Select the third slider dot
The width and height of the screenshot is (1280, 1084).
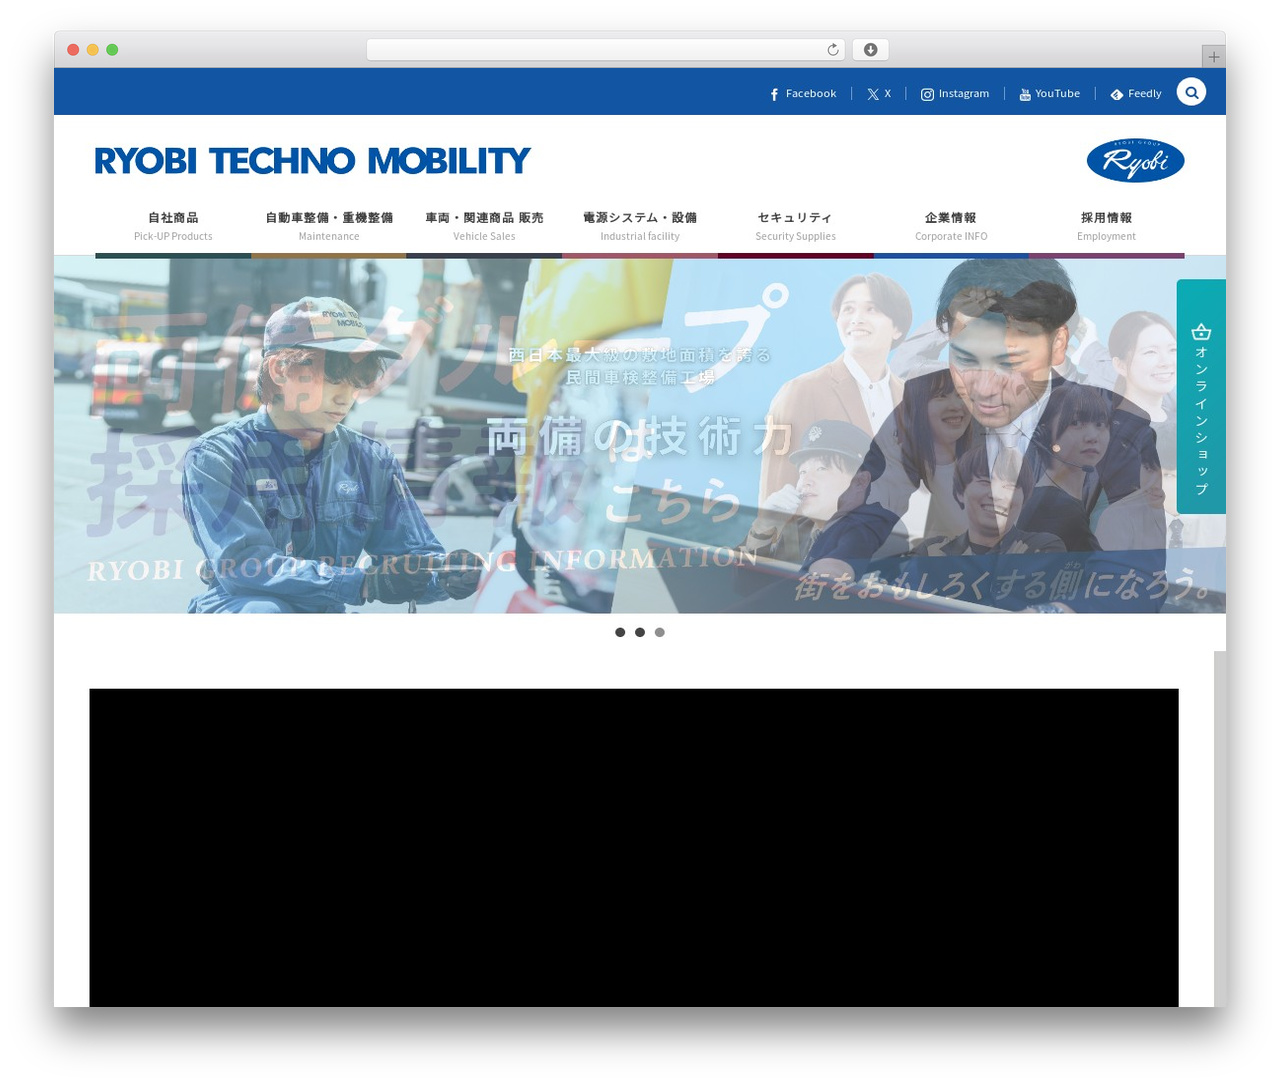(660, 632)
